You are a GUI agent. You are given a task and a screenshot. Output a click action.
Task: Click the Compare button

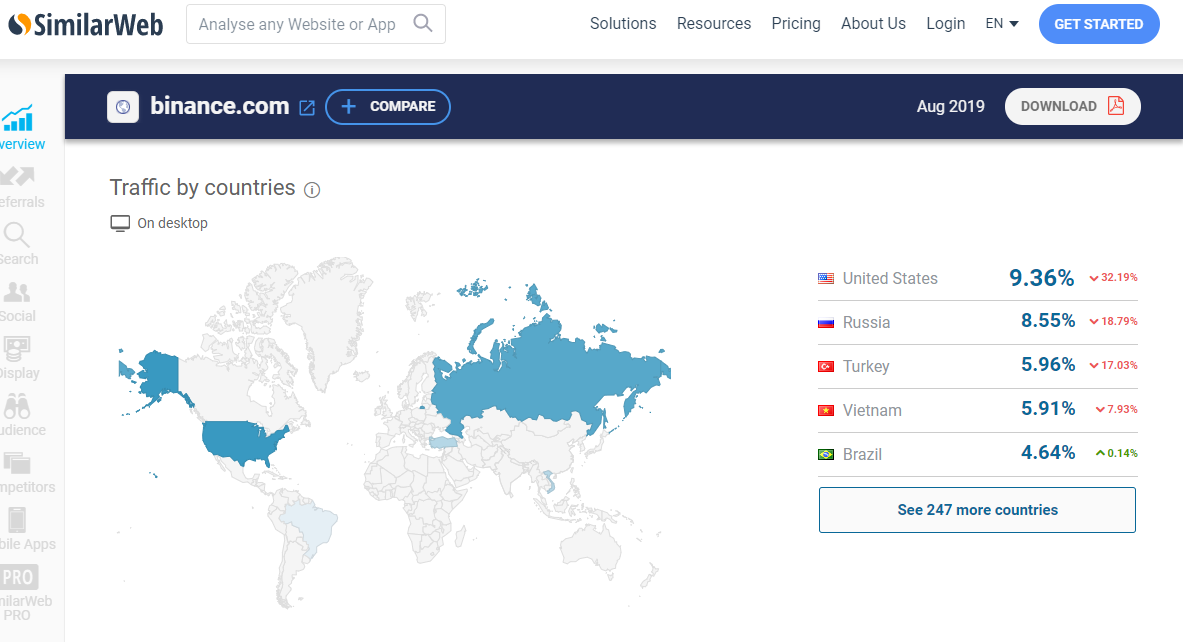pyautogui.click(x=388, y=106)
